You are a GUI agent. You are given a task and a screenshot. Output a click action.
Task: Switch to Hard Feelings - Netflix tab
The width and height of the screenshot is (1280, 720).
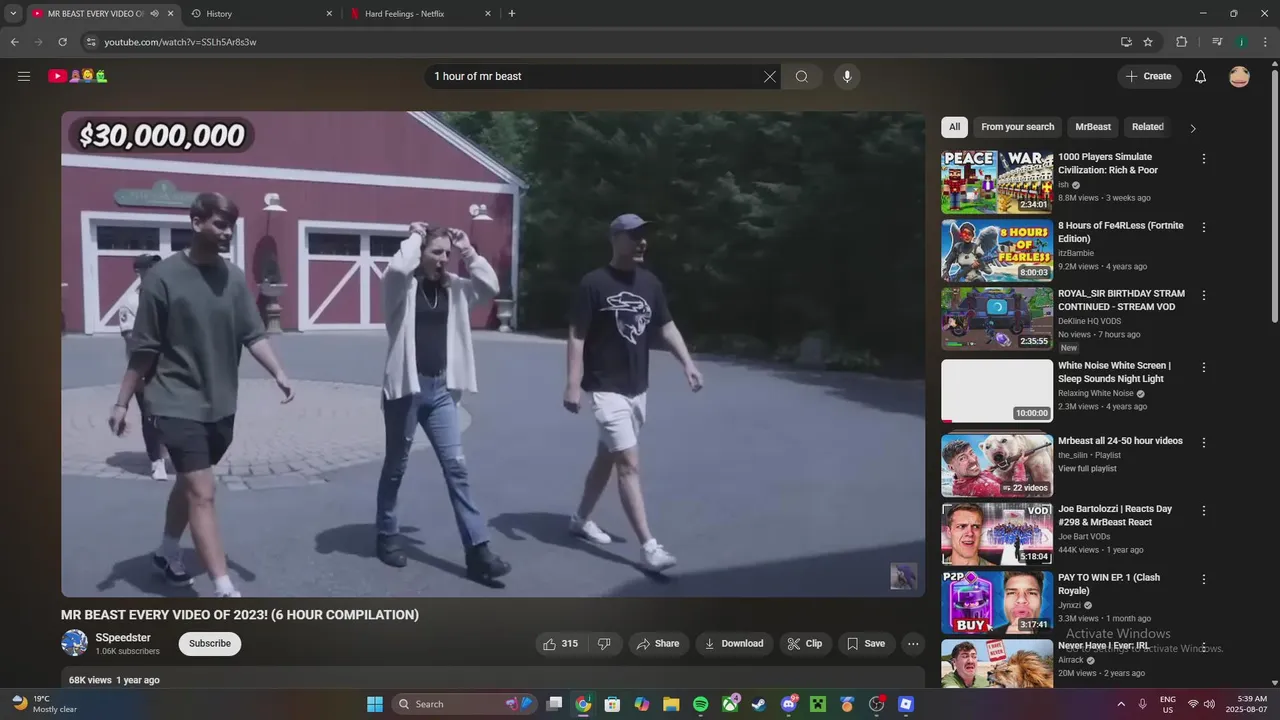click(x=422, y=14)
